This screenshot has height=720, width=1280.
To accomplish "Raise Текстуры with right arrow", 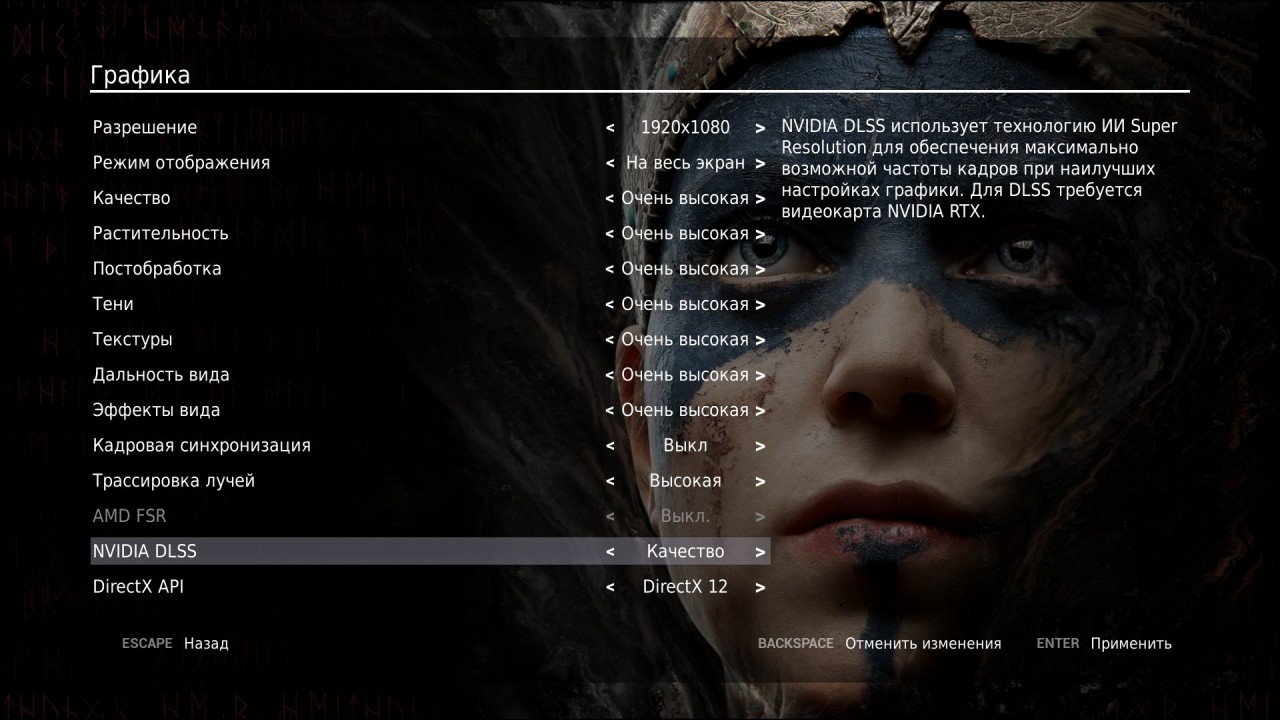I will [760, 340].
